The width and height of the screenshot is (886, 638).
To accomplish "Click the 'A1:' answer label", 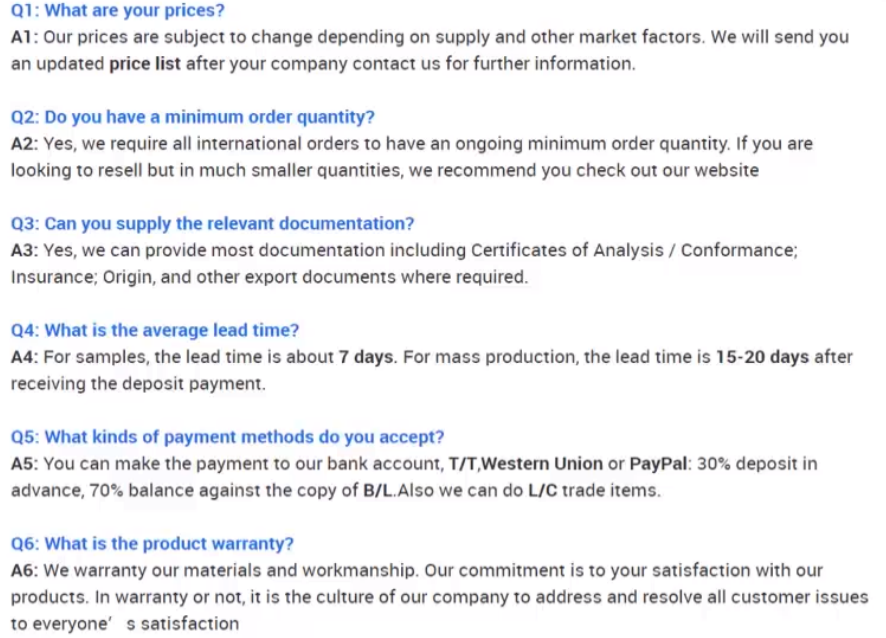I will pos(24,37).
